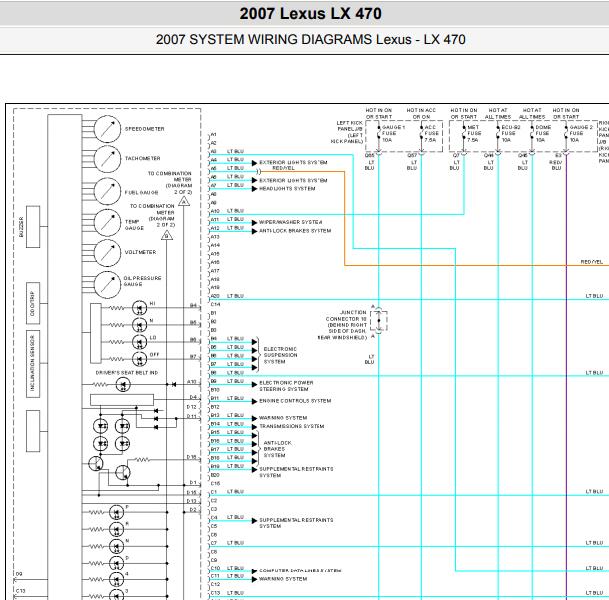
Task: Click the "WIPER/WASHER SYSTEM" reference
Action: point(291,222)
